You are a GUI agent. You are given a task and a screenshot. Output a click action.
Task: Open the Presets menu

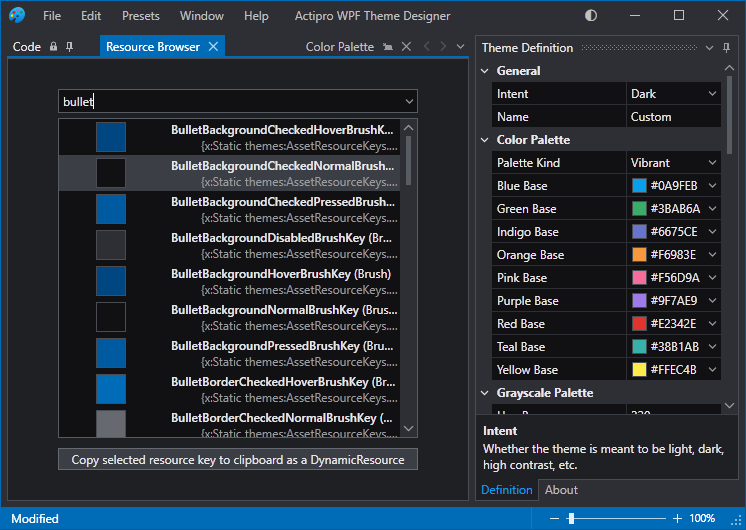pos(140,16)
